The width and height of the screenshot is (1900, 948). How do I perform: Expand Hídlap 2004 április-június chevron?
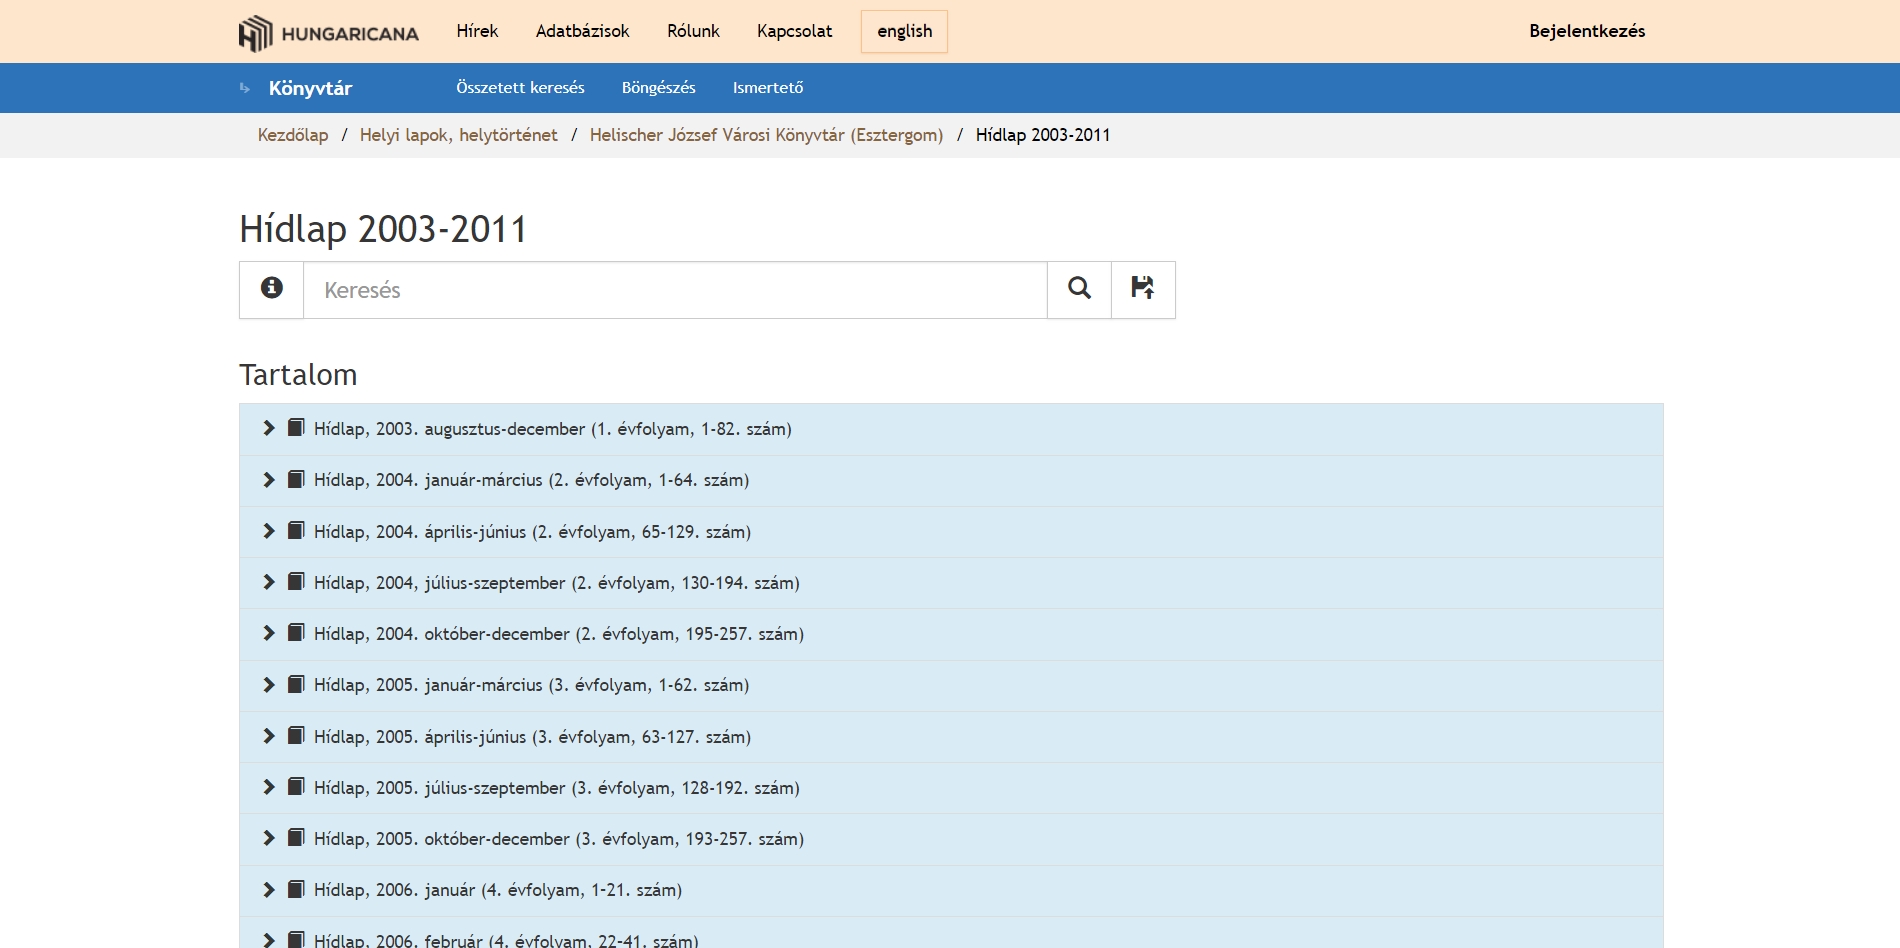point(268,531)
